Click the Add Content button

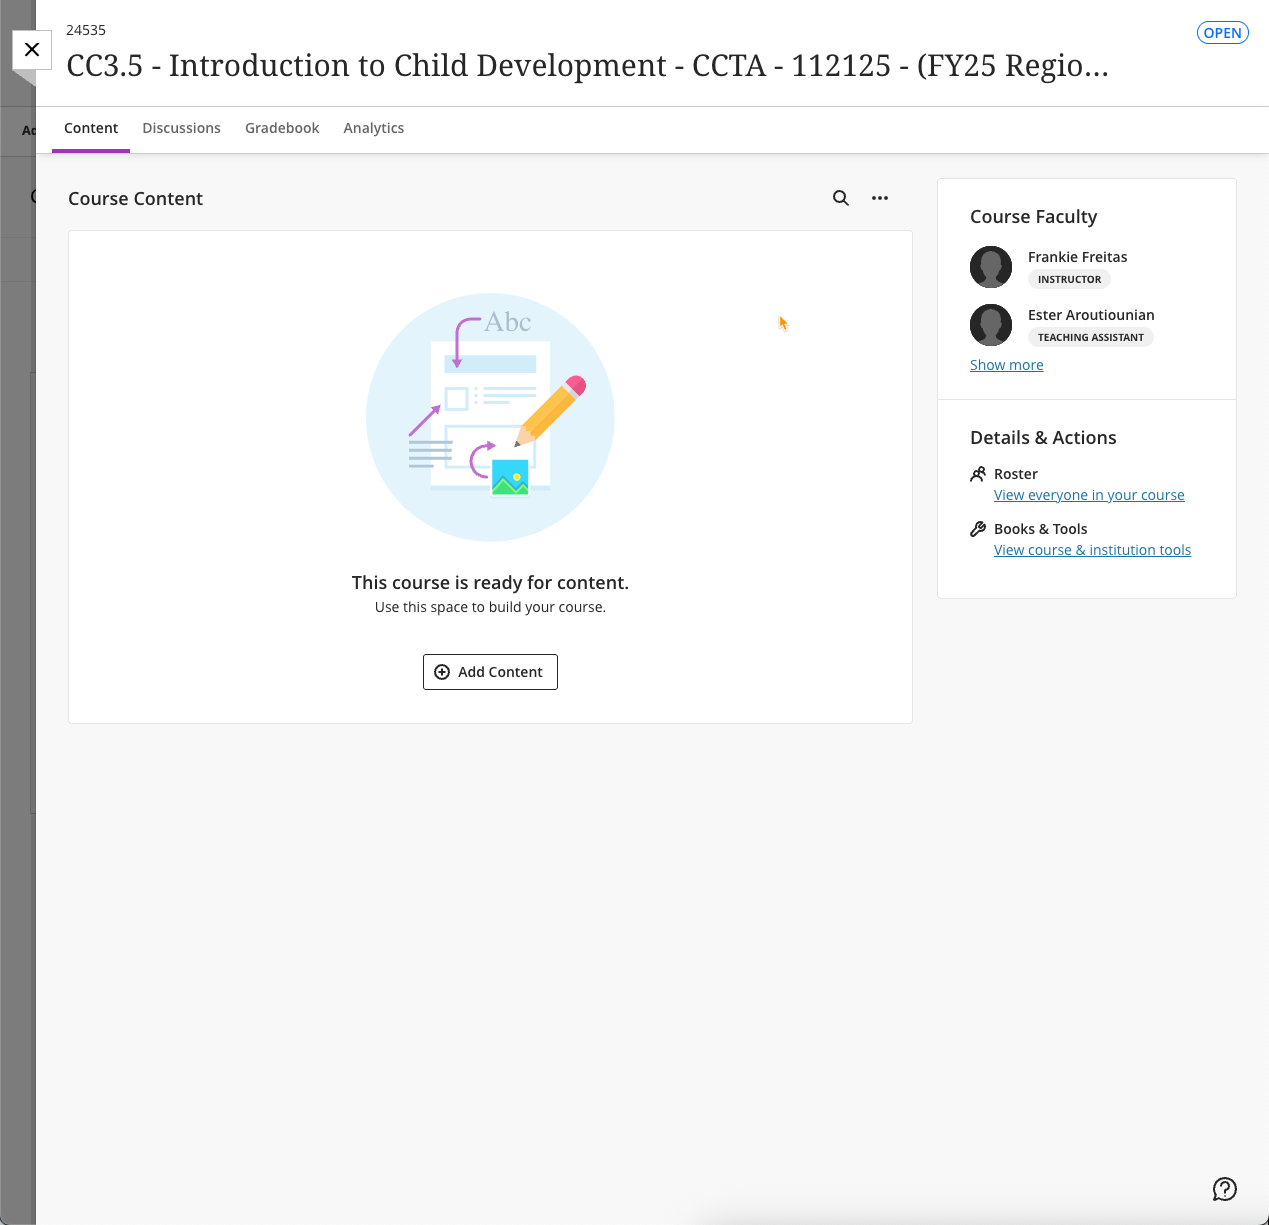pyautogui.click(x=490, y=672)
